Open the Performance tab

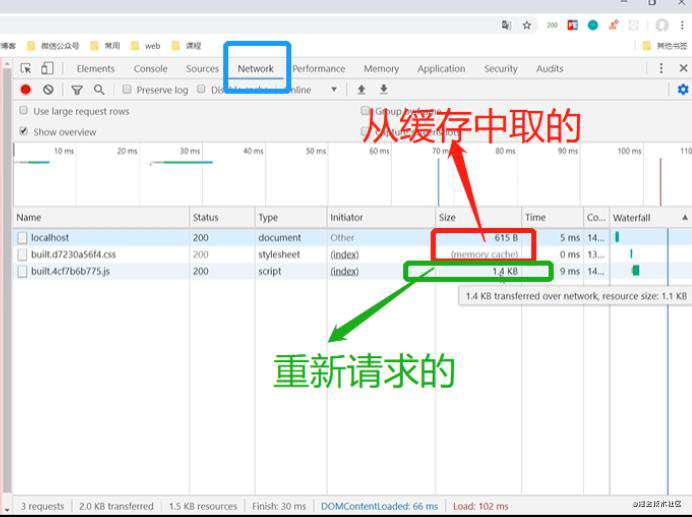click(x=319, y=68)
